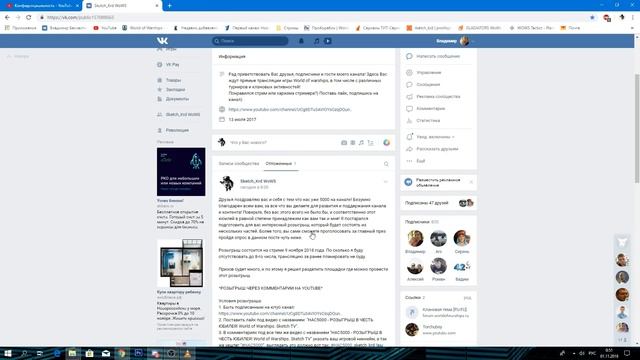This screenshot has width=640, height=360.
Task: Attach audio using the music note icon
Action: point(361,142)
